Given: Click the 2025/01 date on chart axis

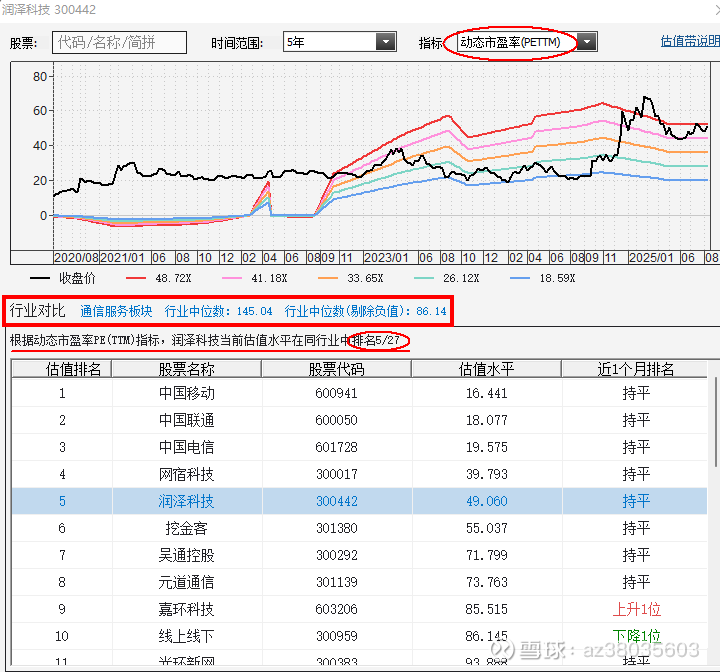Looking at the screenshot, I should [651, 258].
